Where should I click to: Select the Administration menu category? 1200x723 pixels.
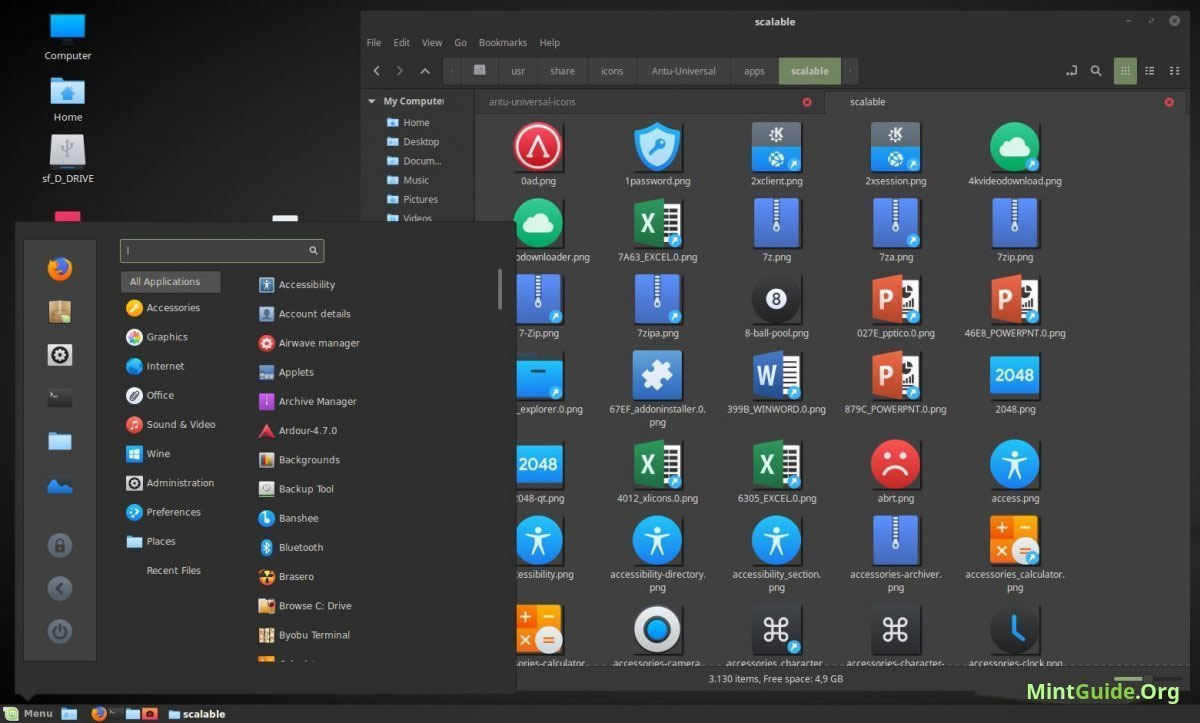(x=170, y=483)
